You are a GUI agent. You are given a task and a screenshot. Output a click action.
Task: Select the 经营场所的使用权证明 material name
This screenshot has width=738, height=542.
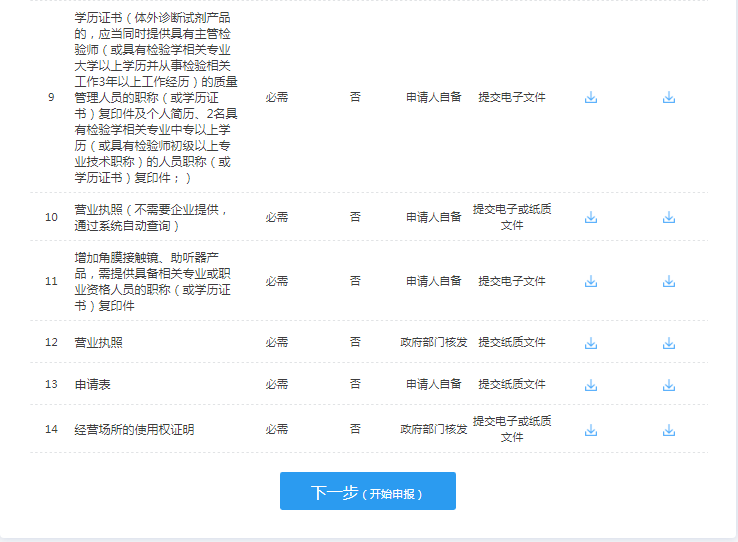coord(134,430)
